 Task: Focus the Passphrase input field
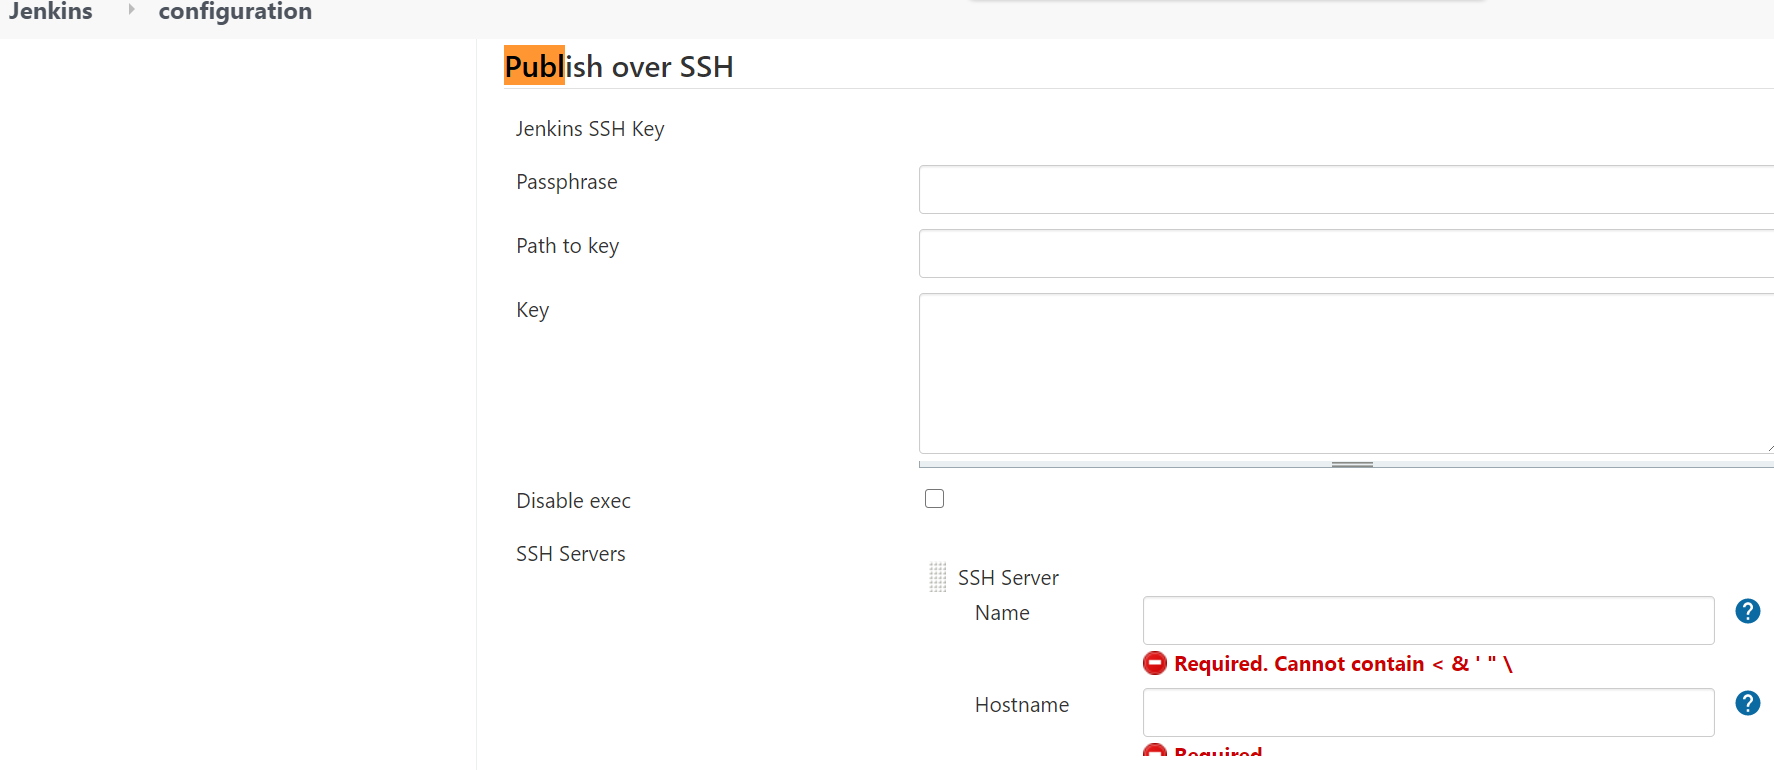click(1346, 190)
